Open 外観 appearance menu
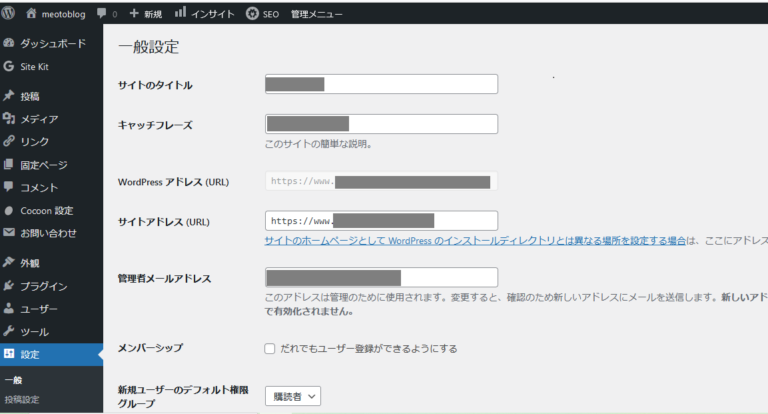The height and width of the screenshot is (414, 768). (30, 263)
